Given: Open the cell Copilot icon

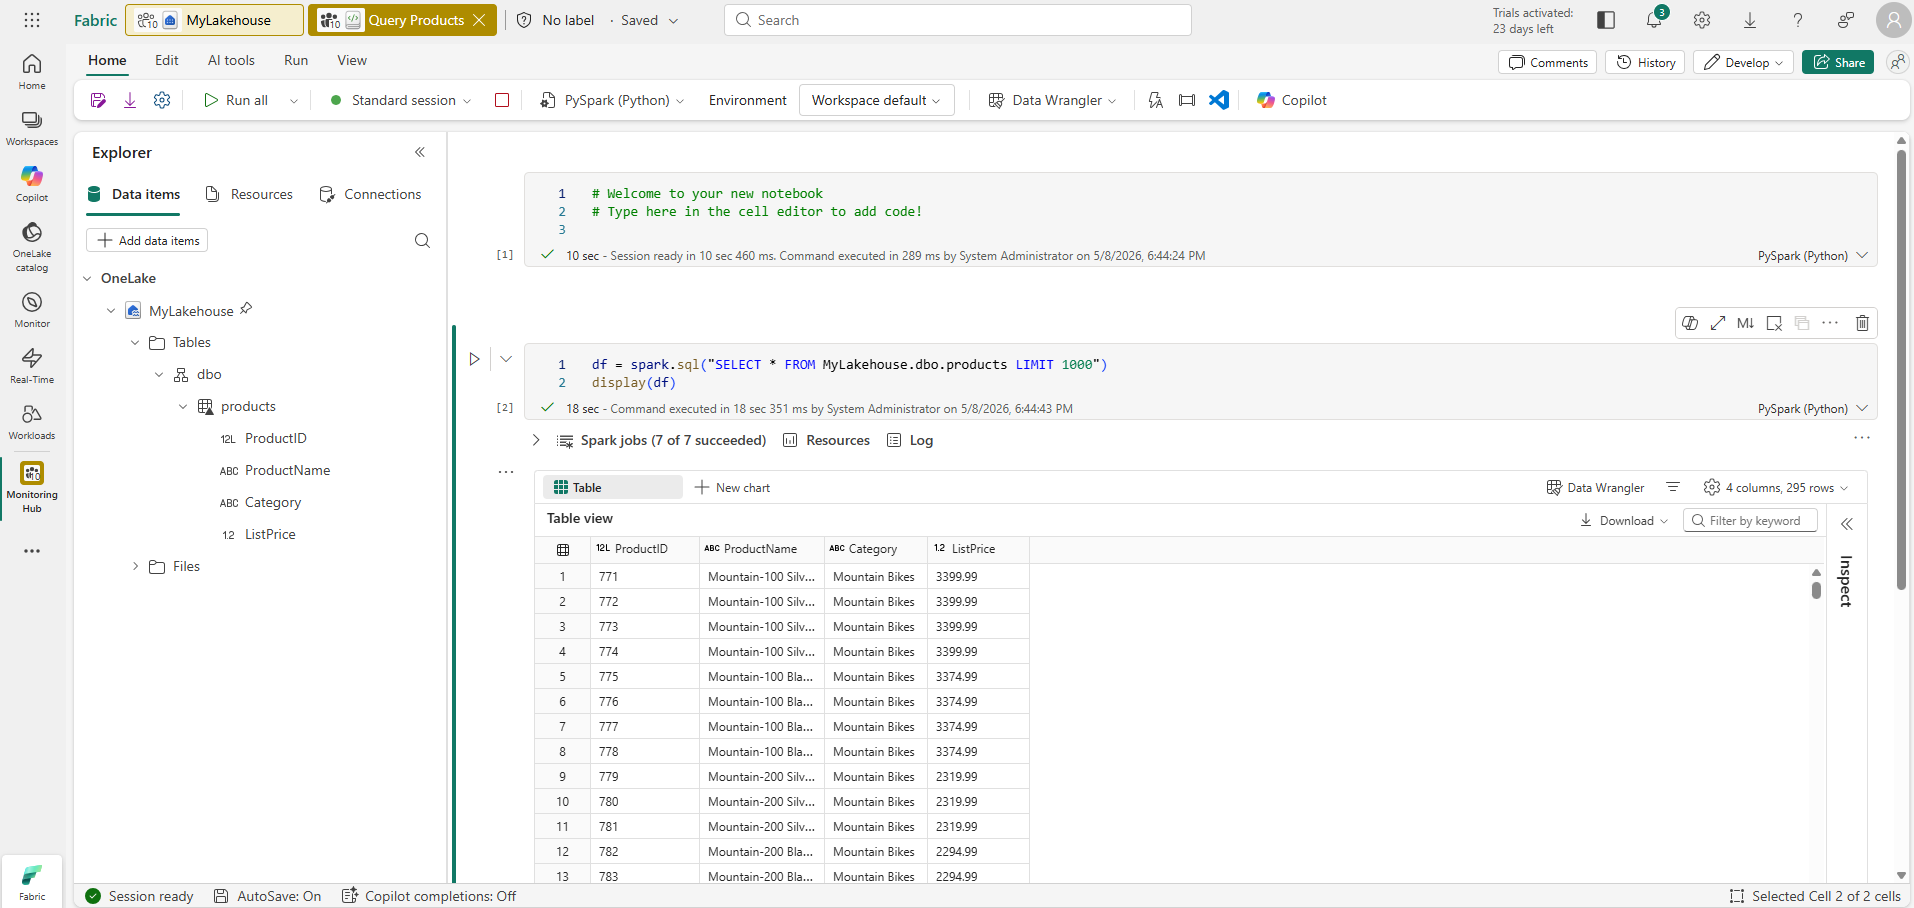Looking at the screenshot, I should tap(1690, 323).
